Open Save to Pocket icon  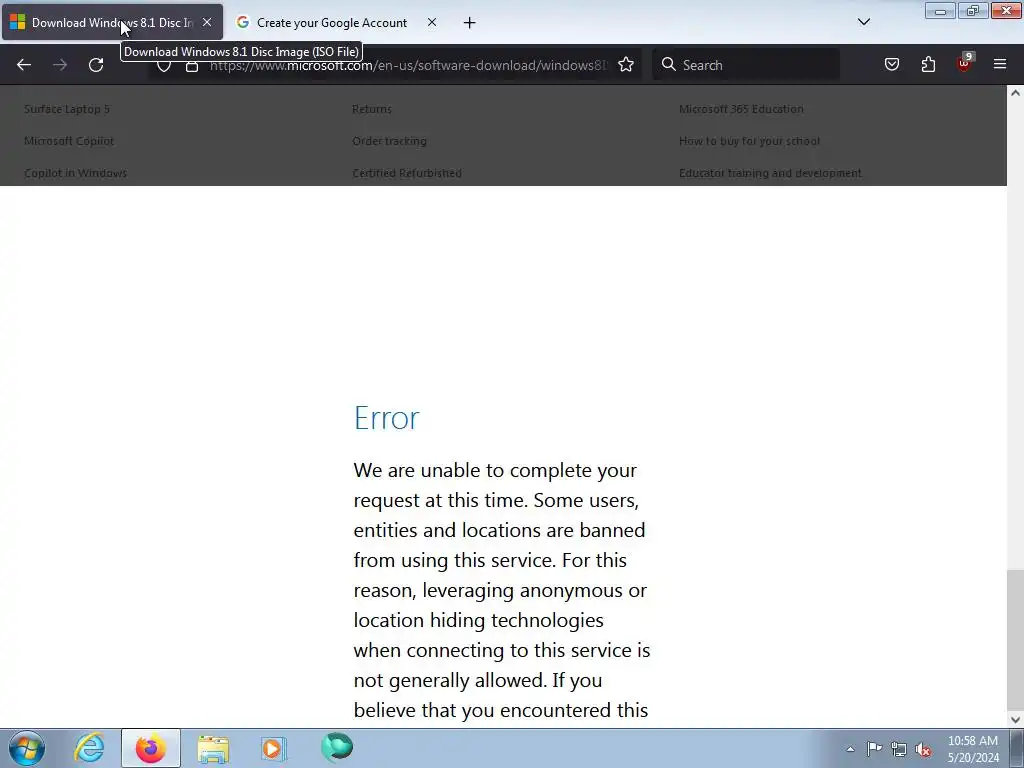(892, 65)
